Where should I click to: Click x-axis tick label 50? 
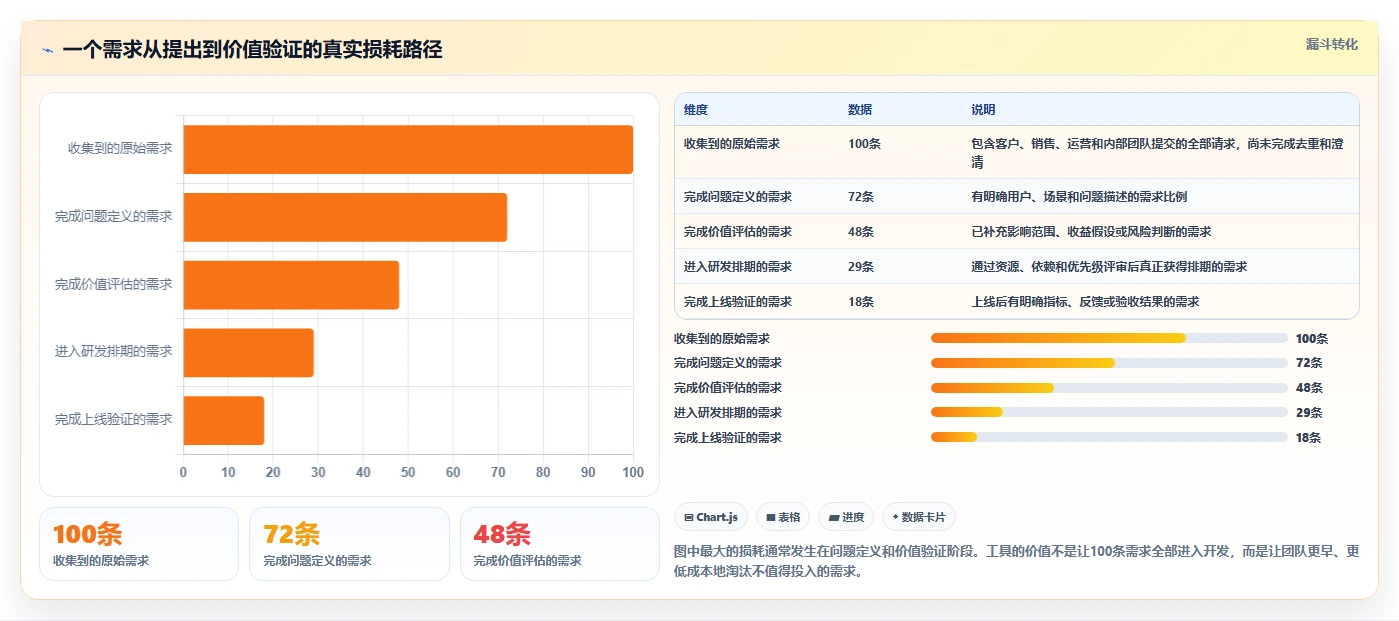click(408, 472)
